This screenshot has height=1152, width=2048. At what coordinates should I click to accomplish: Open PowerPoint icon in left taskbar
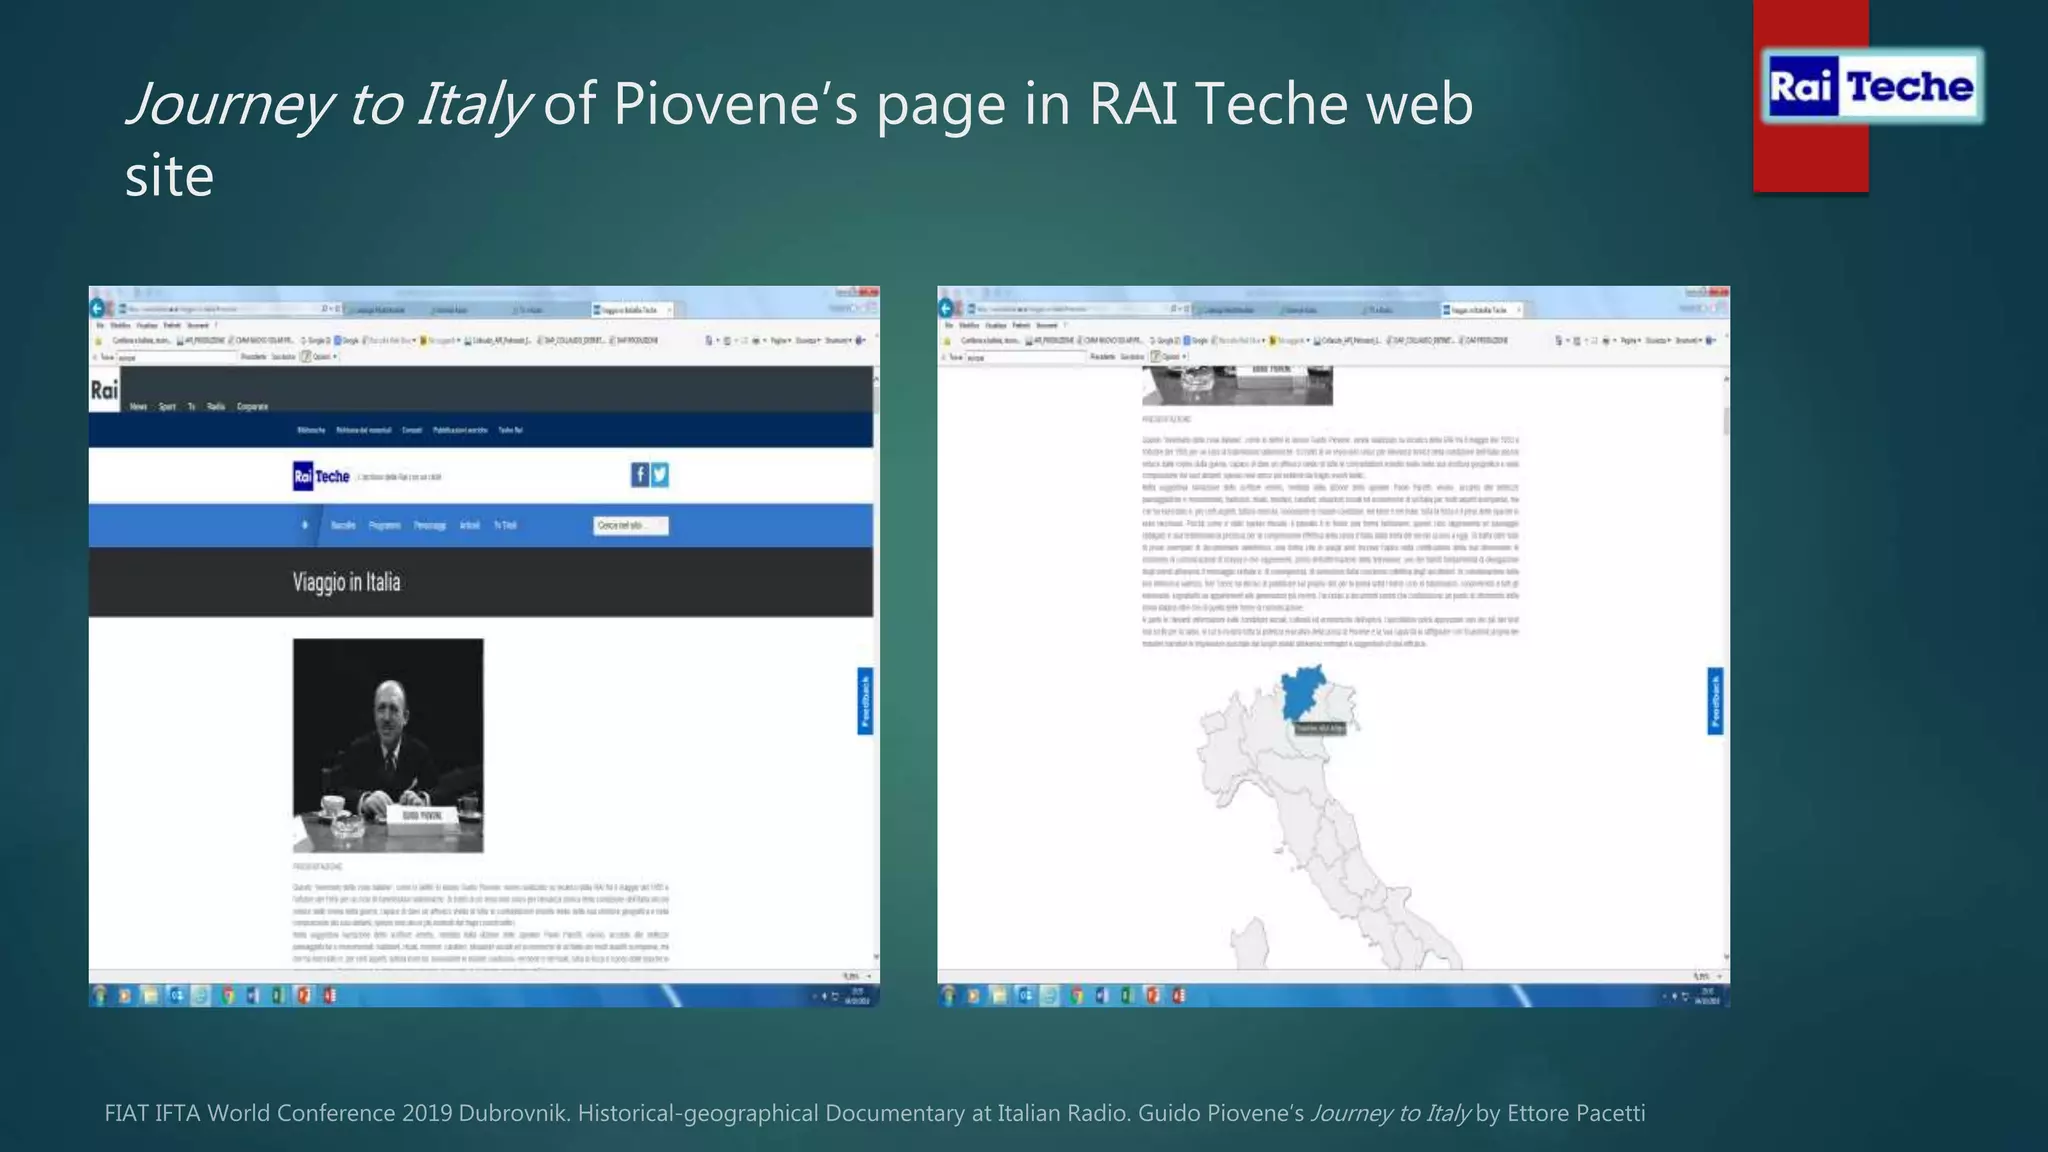[304, 995]
